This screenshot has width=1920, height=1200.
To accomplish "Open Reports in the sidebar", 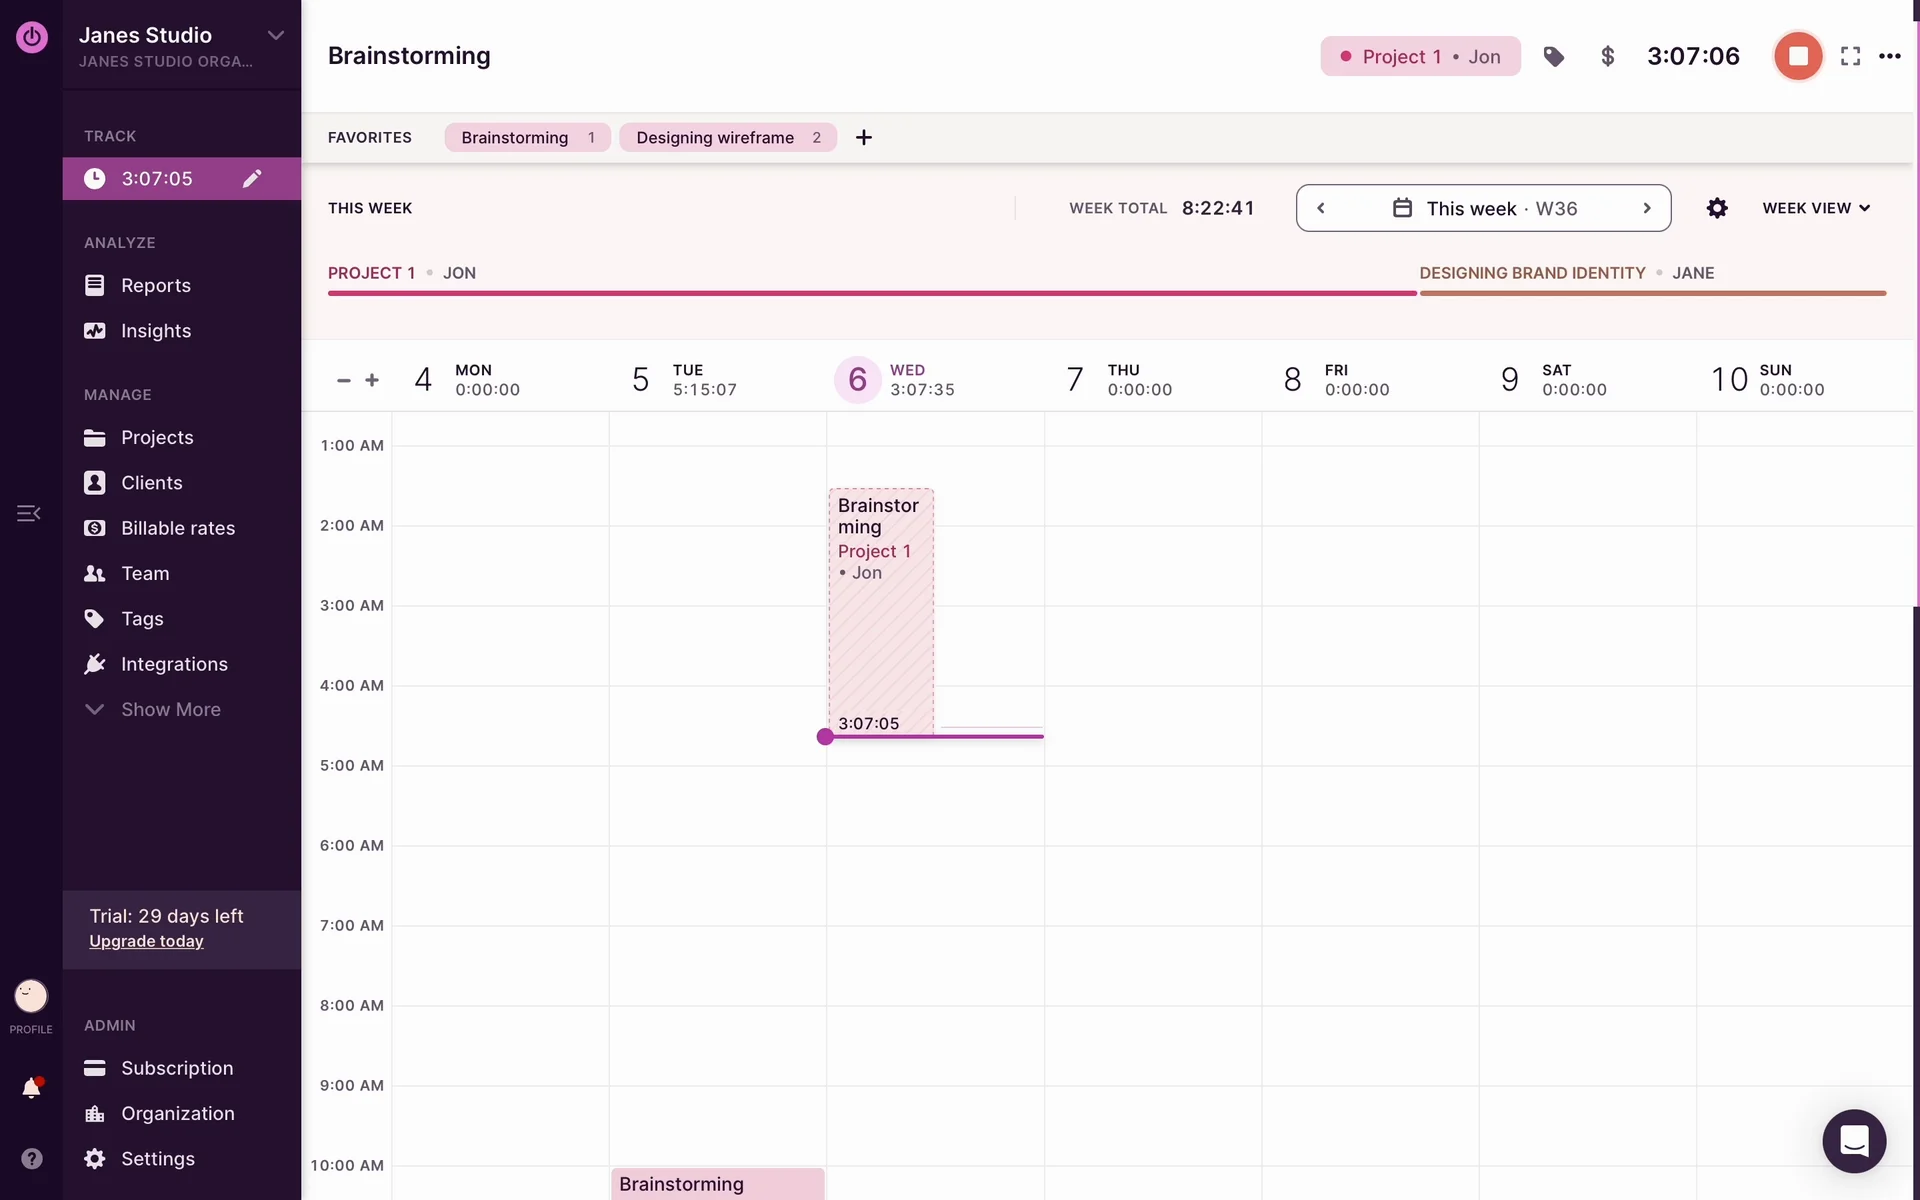I will pyautogui.click(x=155, y=285).
